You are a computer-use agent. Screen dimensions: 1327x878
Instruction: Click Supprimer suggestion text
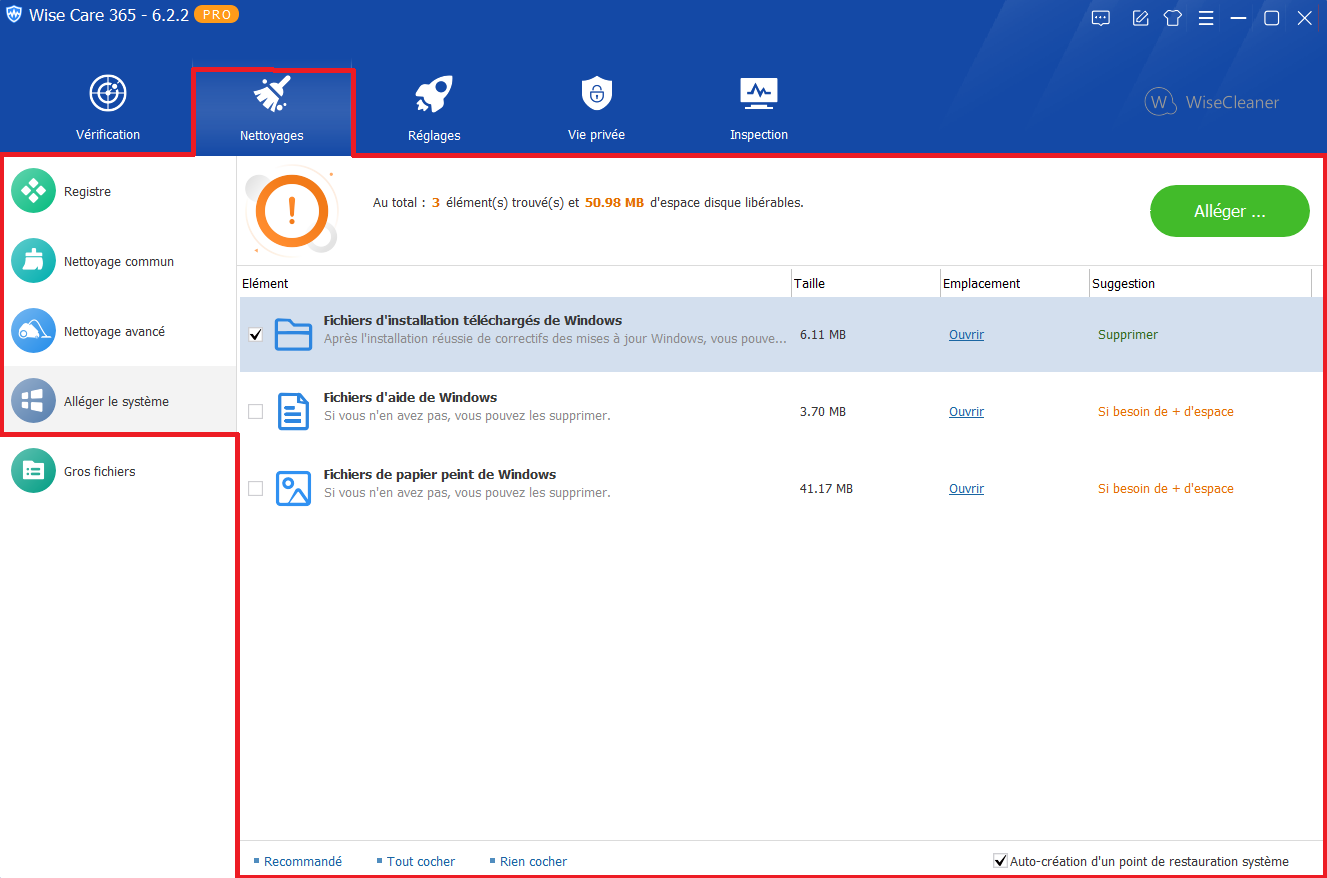pyautogui.click(x=1128, y=335)
